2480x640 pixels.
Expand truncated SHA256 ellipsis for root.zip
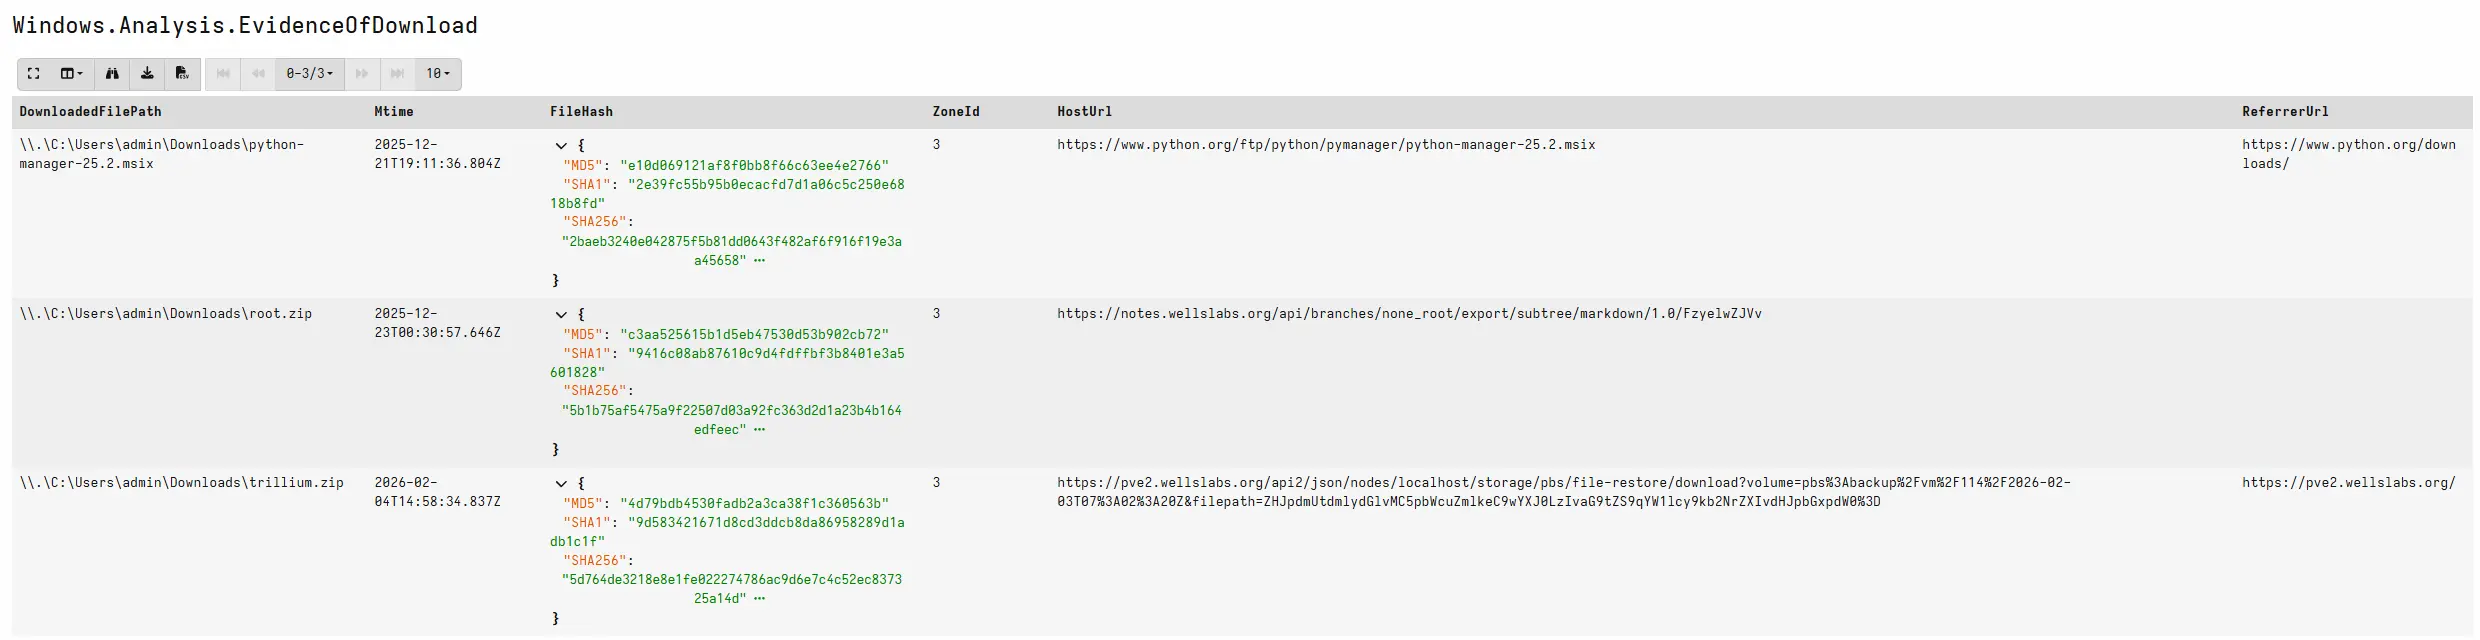pos(759,430)
